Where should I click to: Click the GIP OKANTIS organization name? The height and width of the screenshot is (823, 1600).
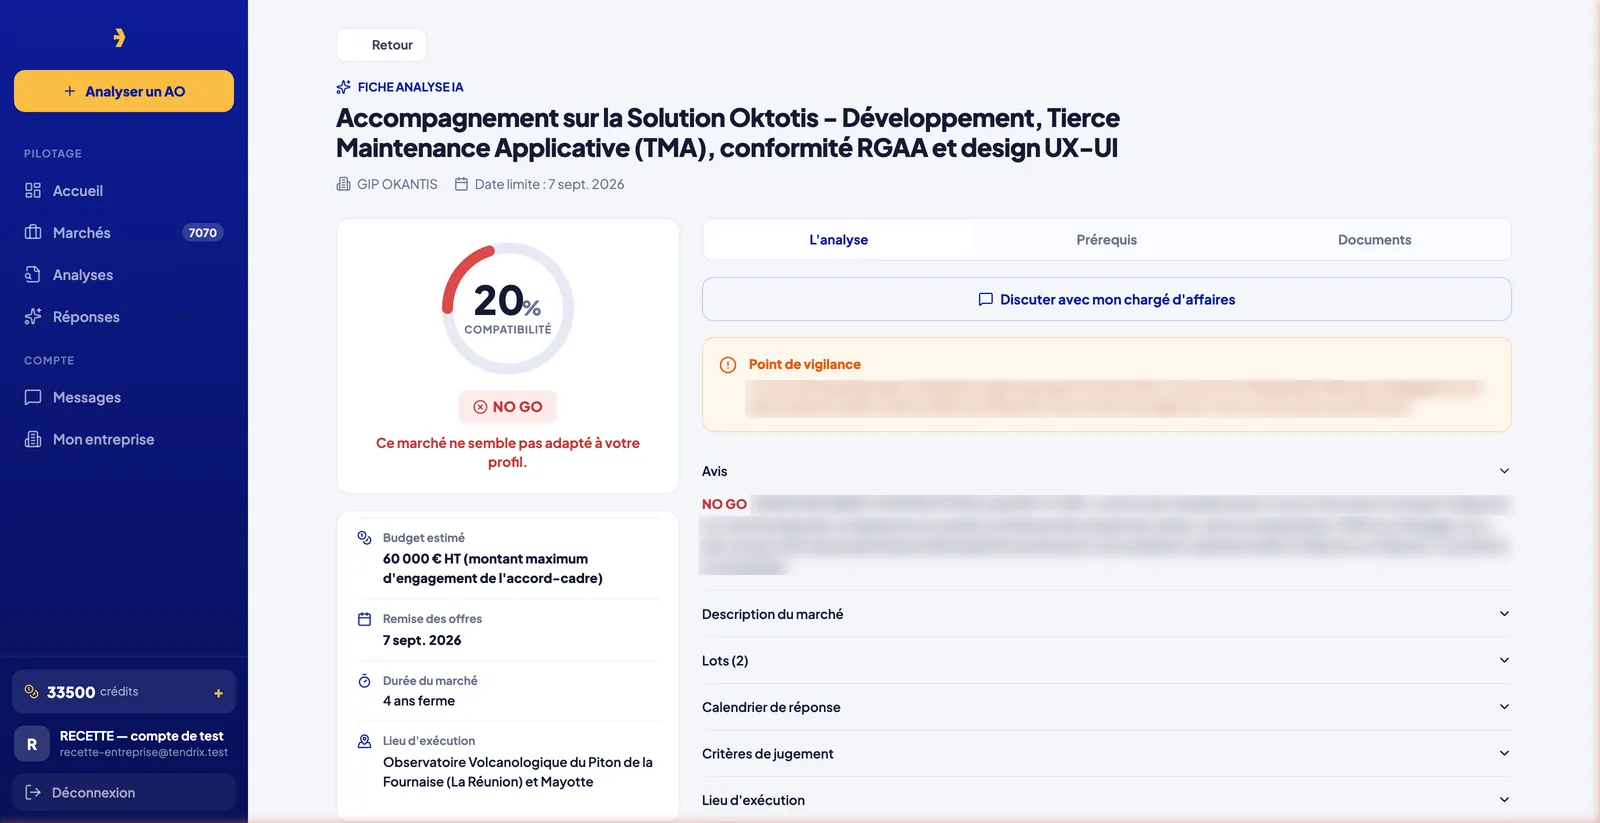coord(397,184)
